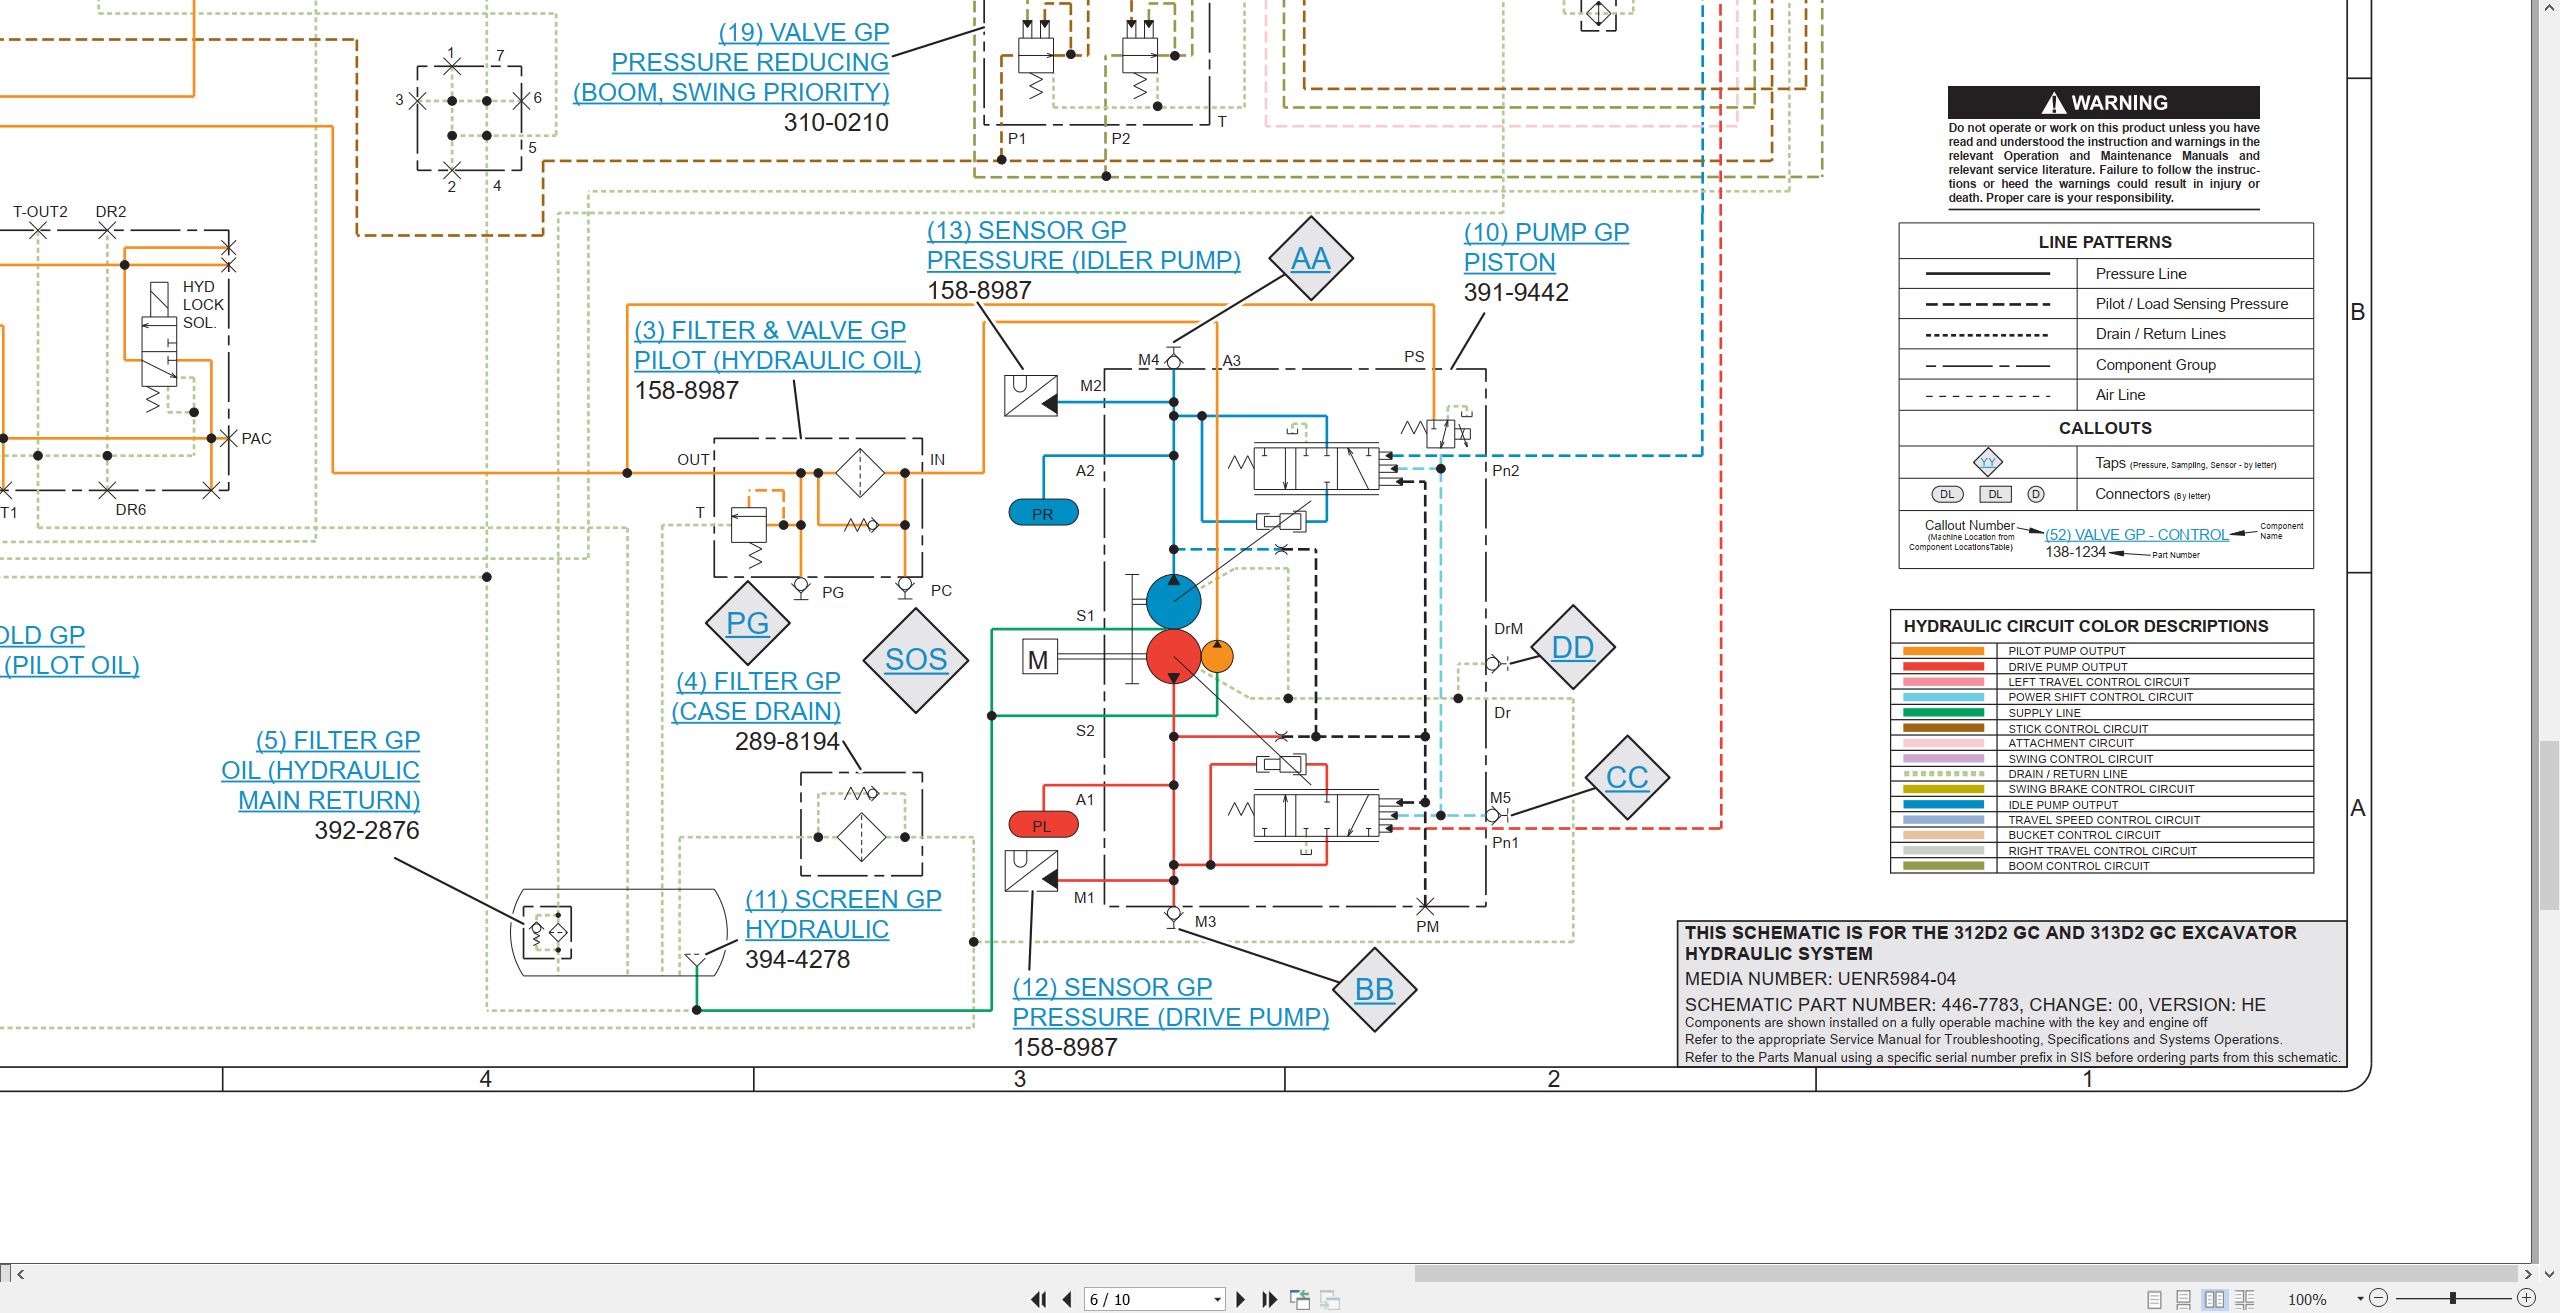The height and width of the screenshot is (1313, 2560).
Task: Click the IDLE PUMP OUTPUT color swatch
Action: tap(1943, 805)
